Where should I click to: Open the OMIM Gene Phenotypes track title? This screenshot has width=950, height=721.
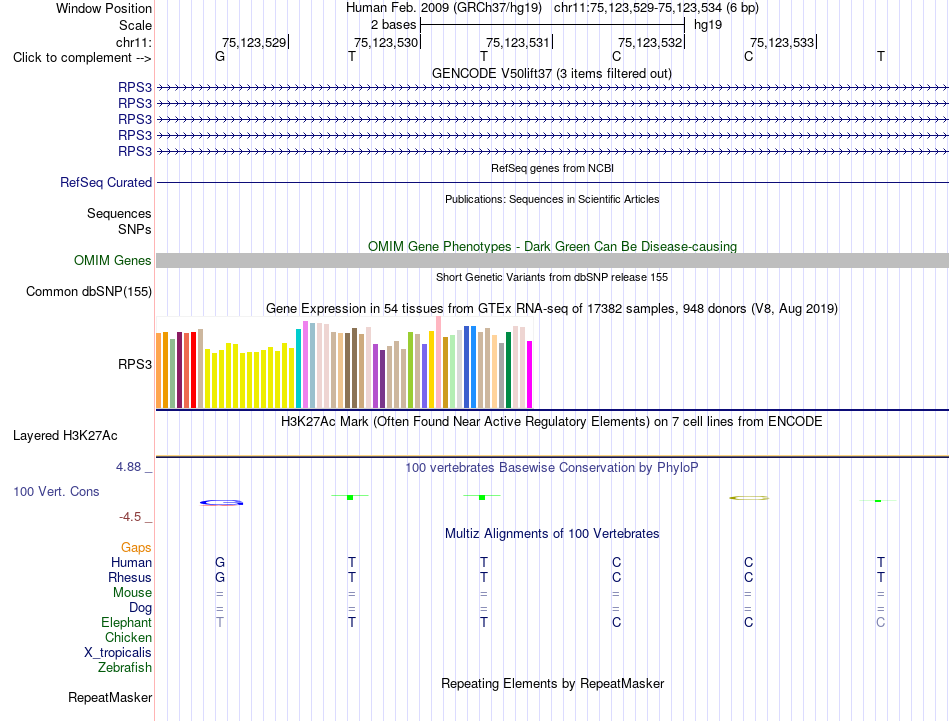[x=552, y=247]
